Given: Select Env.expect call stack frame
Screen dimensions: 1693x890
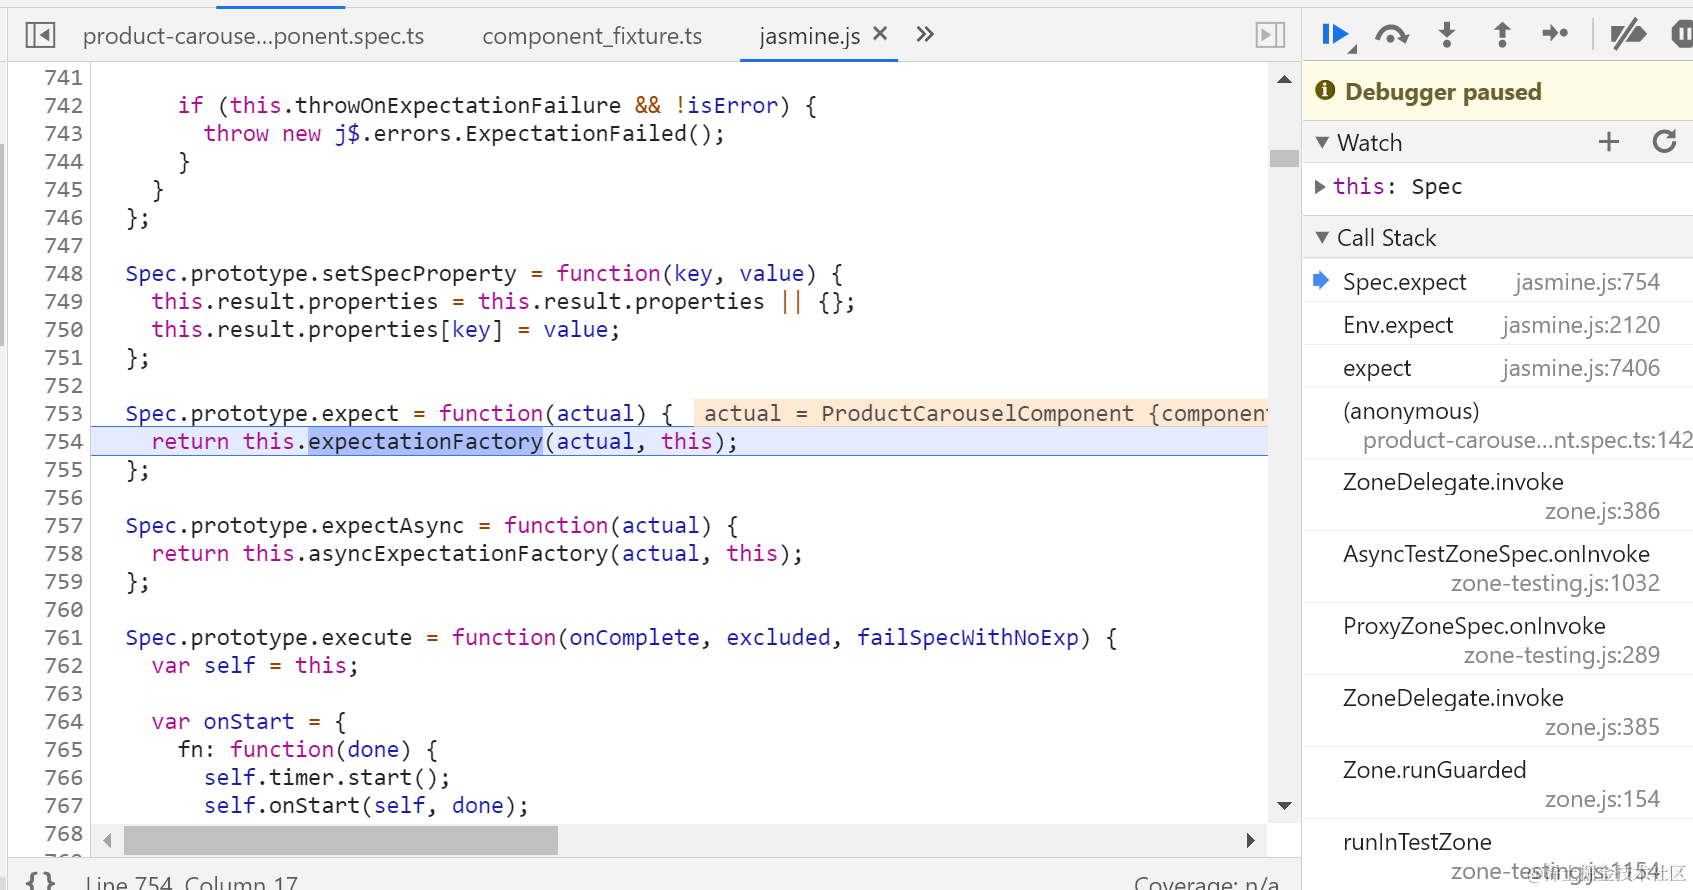Looking at the screenshot, I should coord(1498,325).
